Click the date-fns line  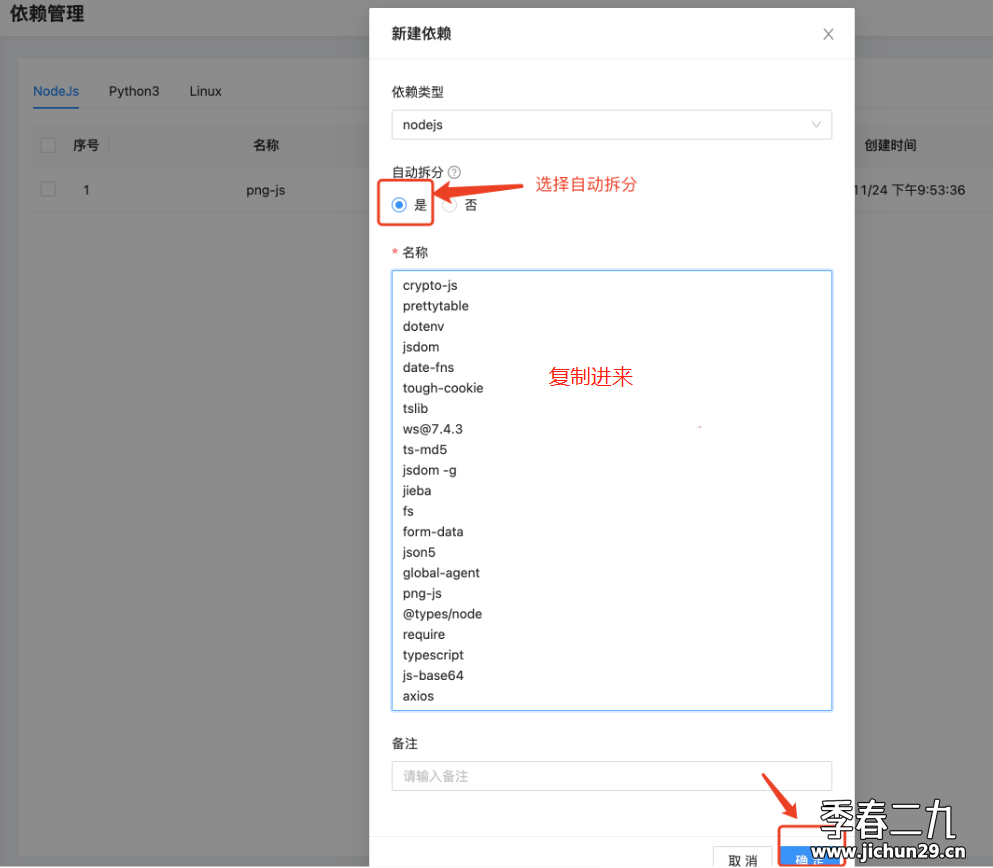click(x=428, y=368)
